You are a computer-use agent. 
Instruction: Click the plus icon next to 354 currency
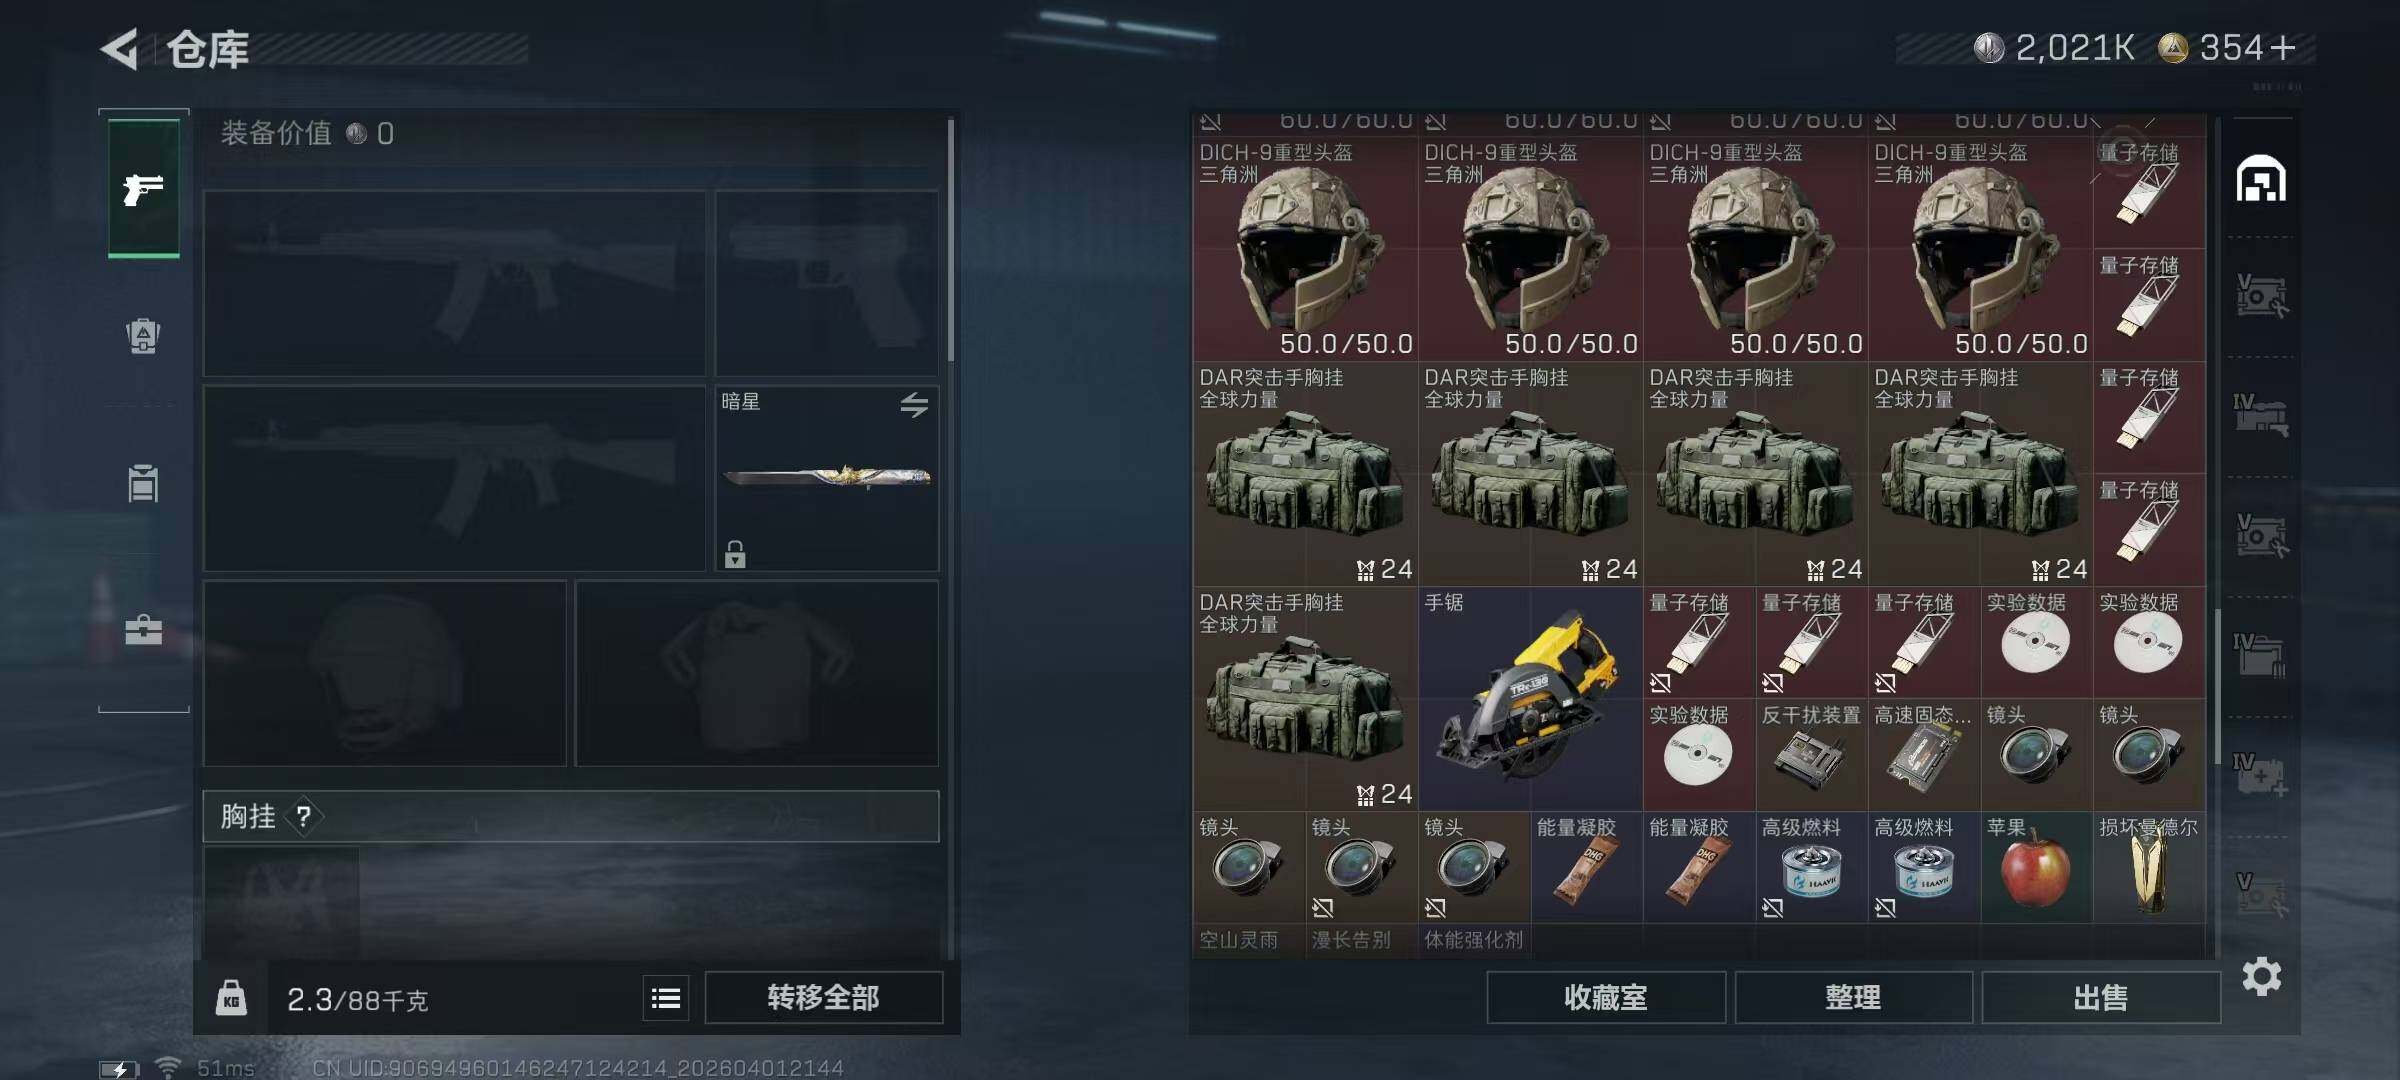[2283, 48]
